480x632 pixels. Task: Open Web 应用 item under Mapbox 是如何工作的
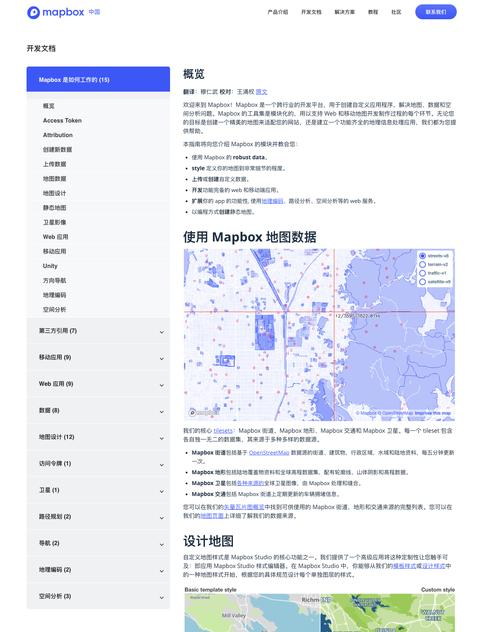coord(55,237)
